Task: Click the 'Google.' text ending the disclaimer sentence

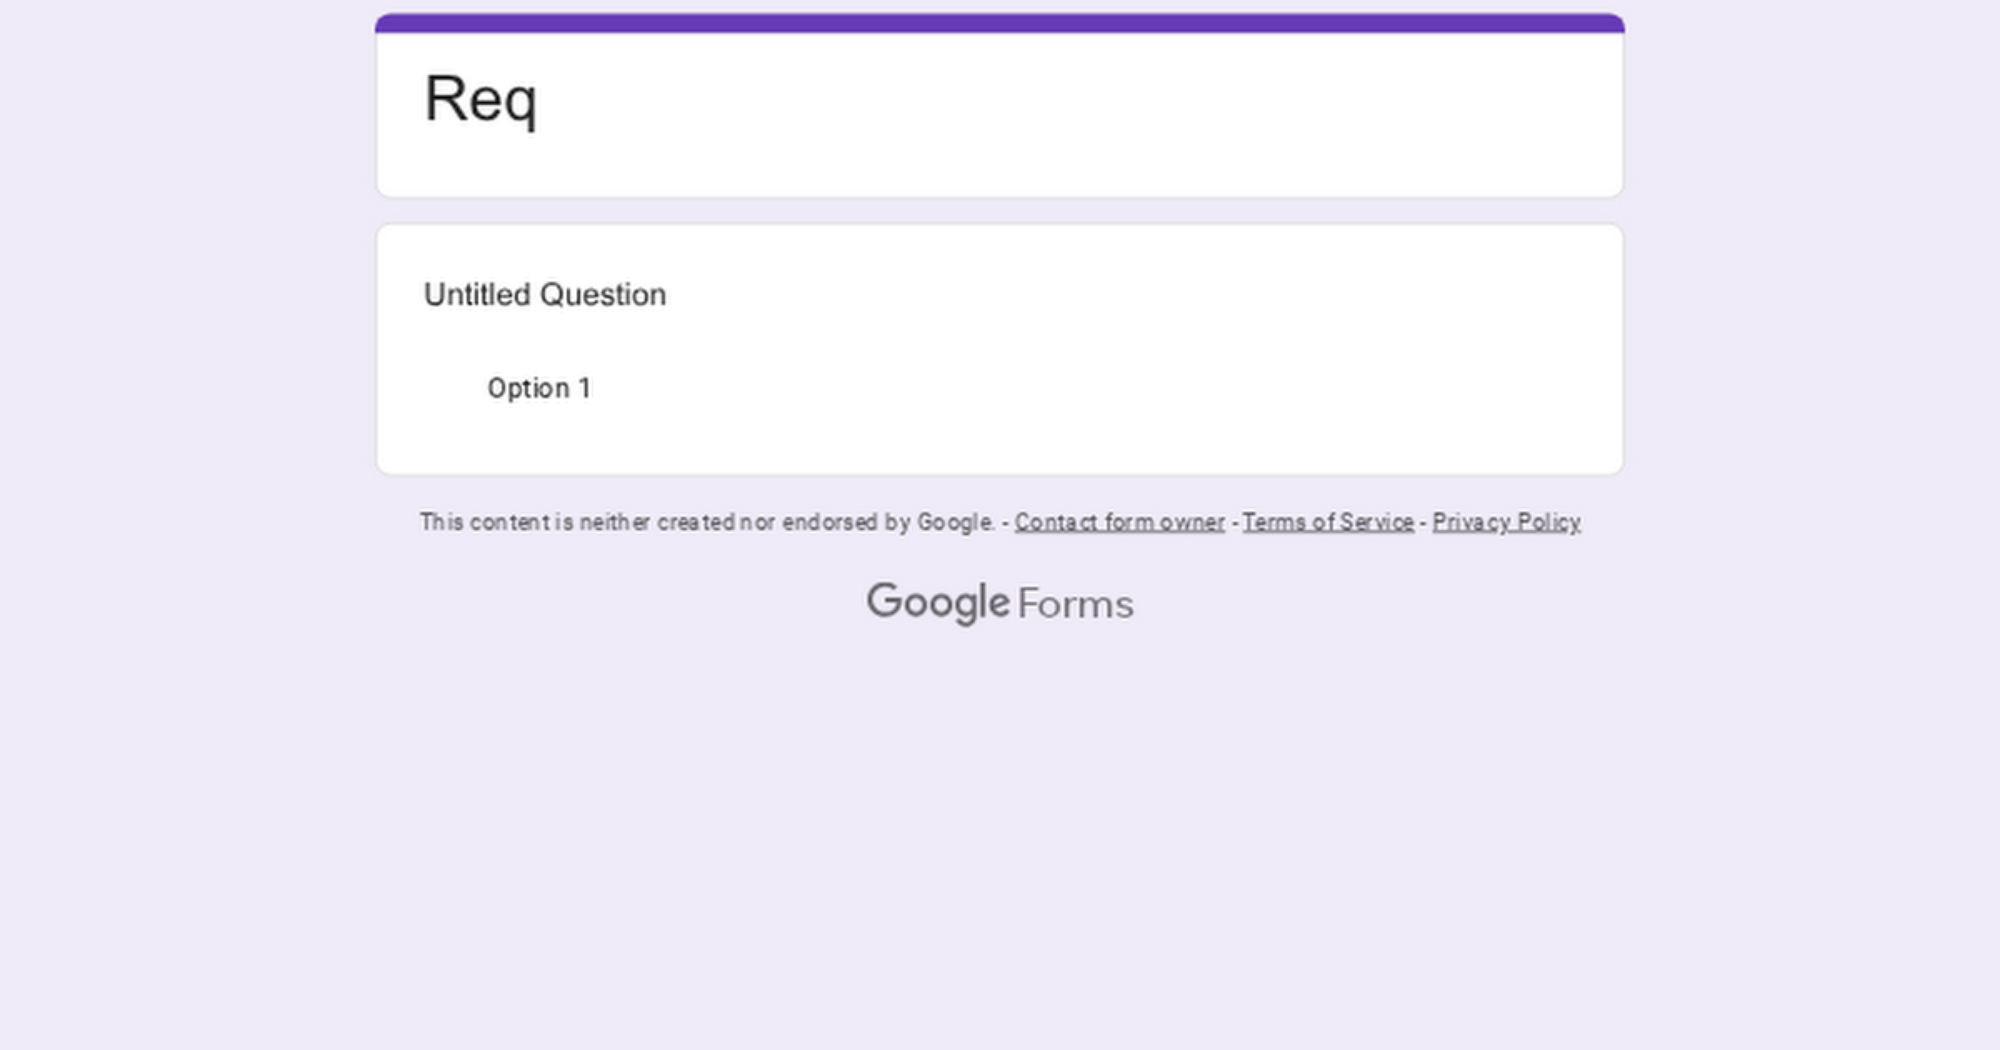Action: tap(955, 522)
